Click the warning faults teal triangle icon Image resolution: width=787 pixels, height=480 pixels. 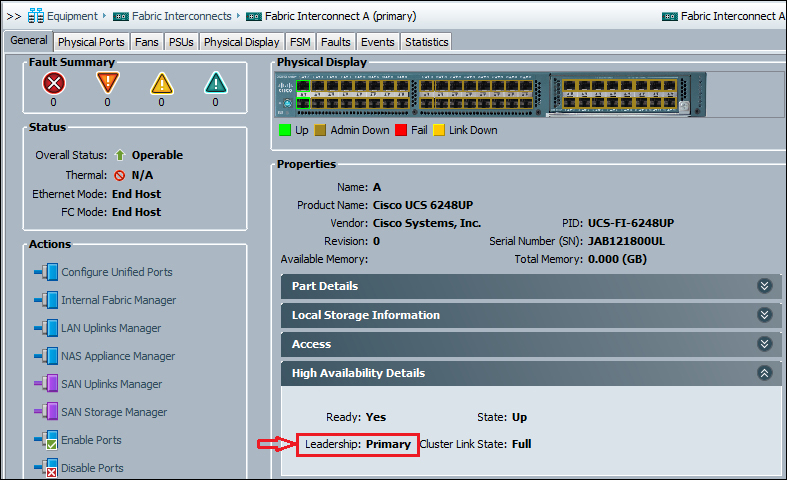pyautogui.click(x=216, y=83)
